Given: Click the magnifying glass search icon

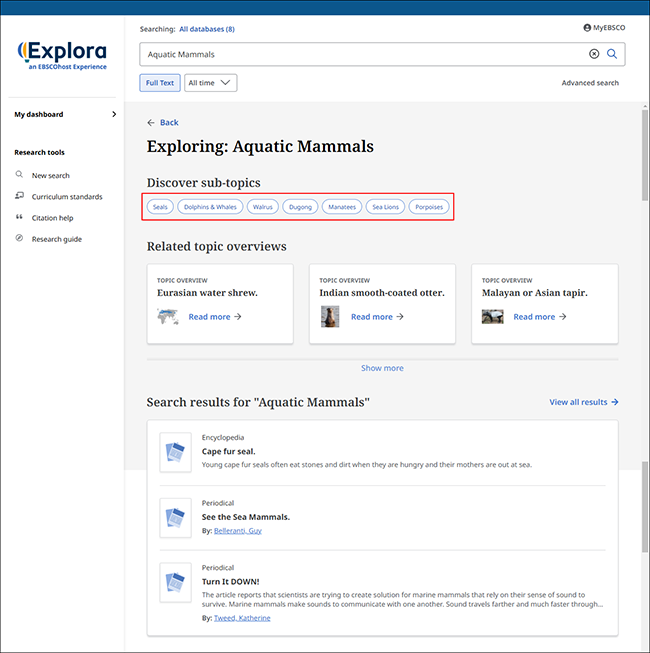Looking at the screenshot, I should (612, 54).
